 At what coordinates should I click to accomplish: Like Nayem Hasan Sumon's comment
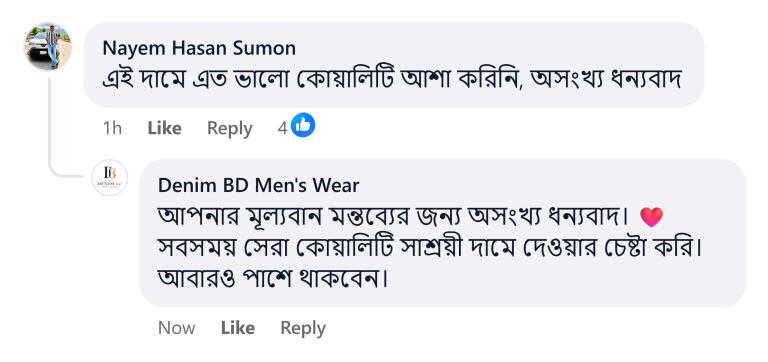[x=165, y=128]
